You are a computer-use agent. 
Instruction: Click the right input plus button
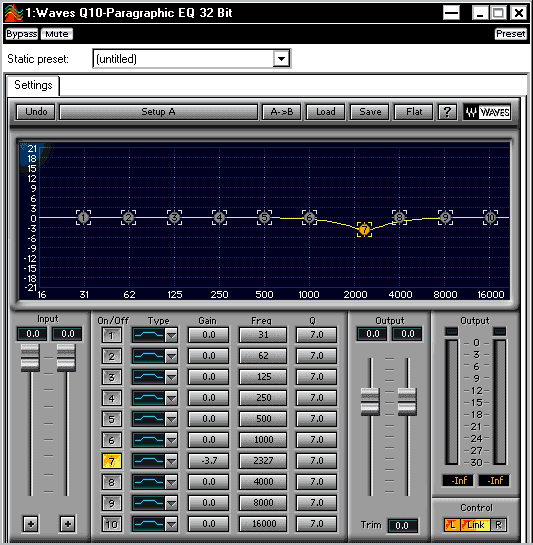67,523
